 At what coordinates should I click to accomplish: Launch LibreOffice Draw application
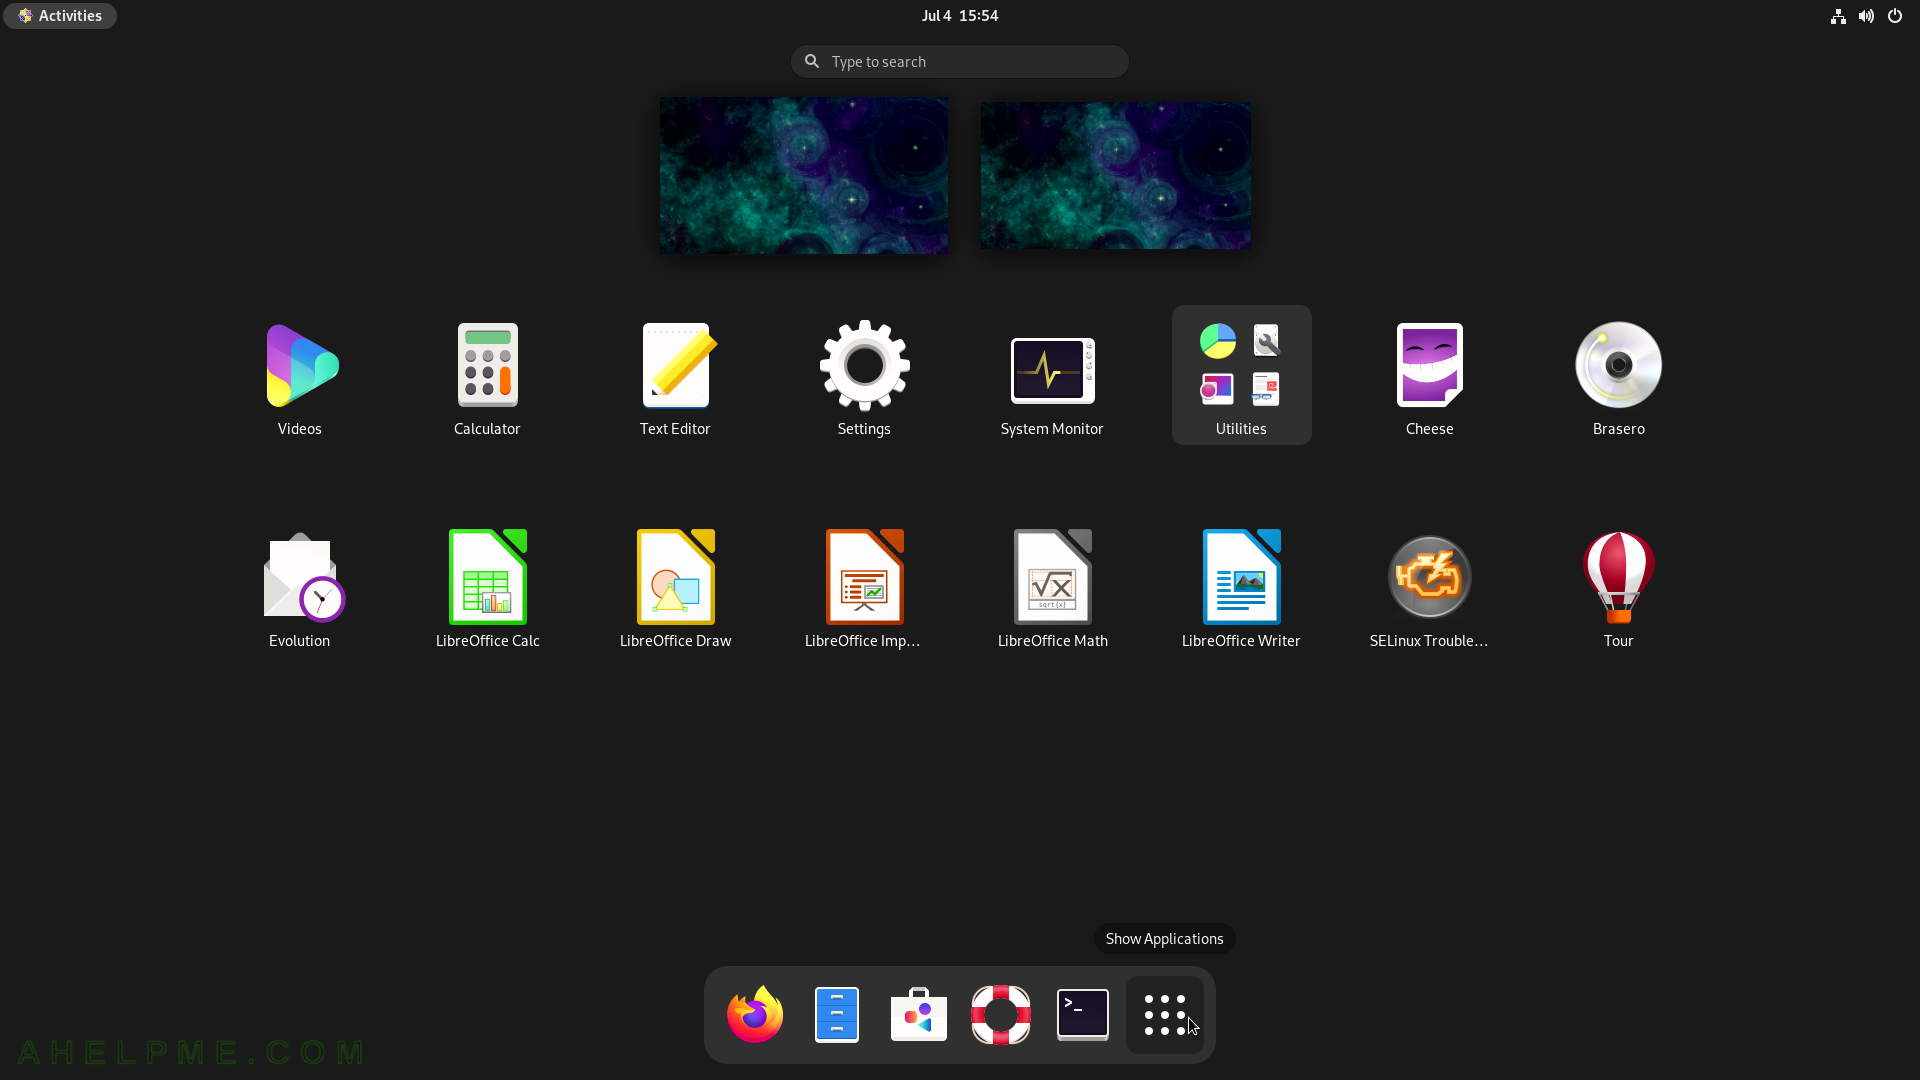pyautogui.click(x=676, y=576)
